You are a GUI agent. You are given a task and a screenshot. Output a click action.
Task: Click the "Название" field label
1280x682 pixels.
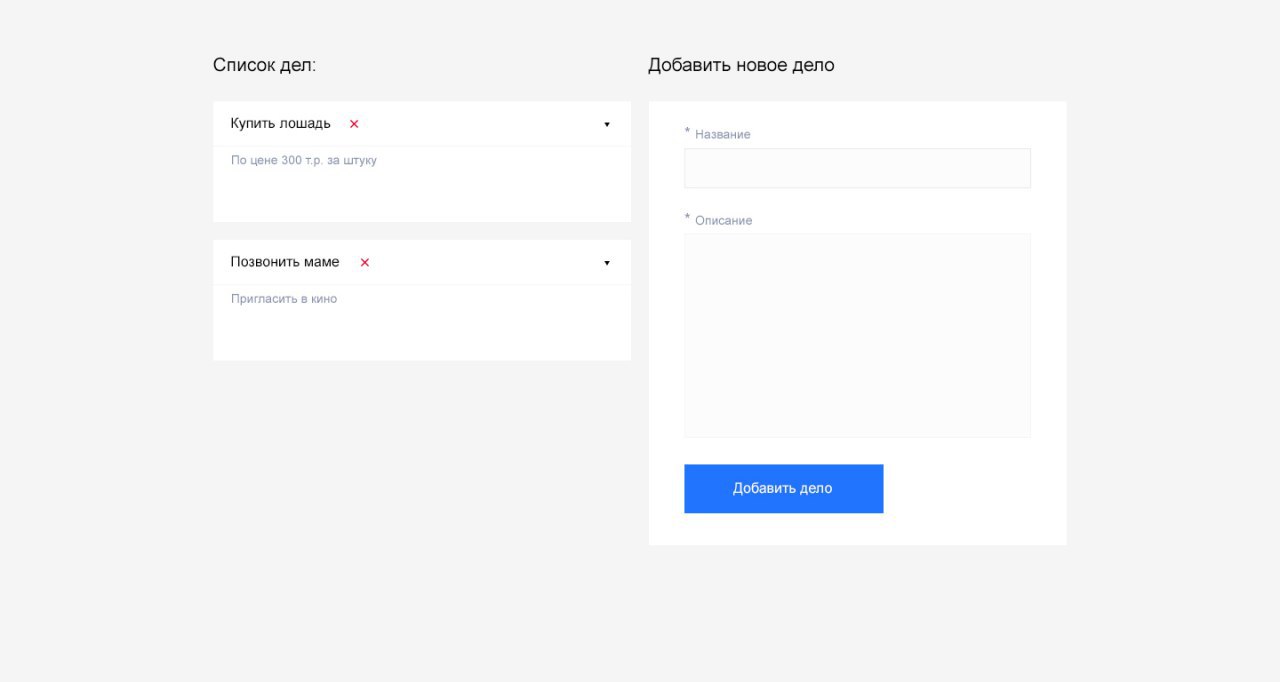(722, 134)
